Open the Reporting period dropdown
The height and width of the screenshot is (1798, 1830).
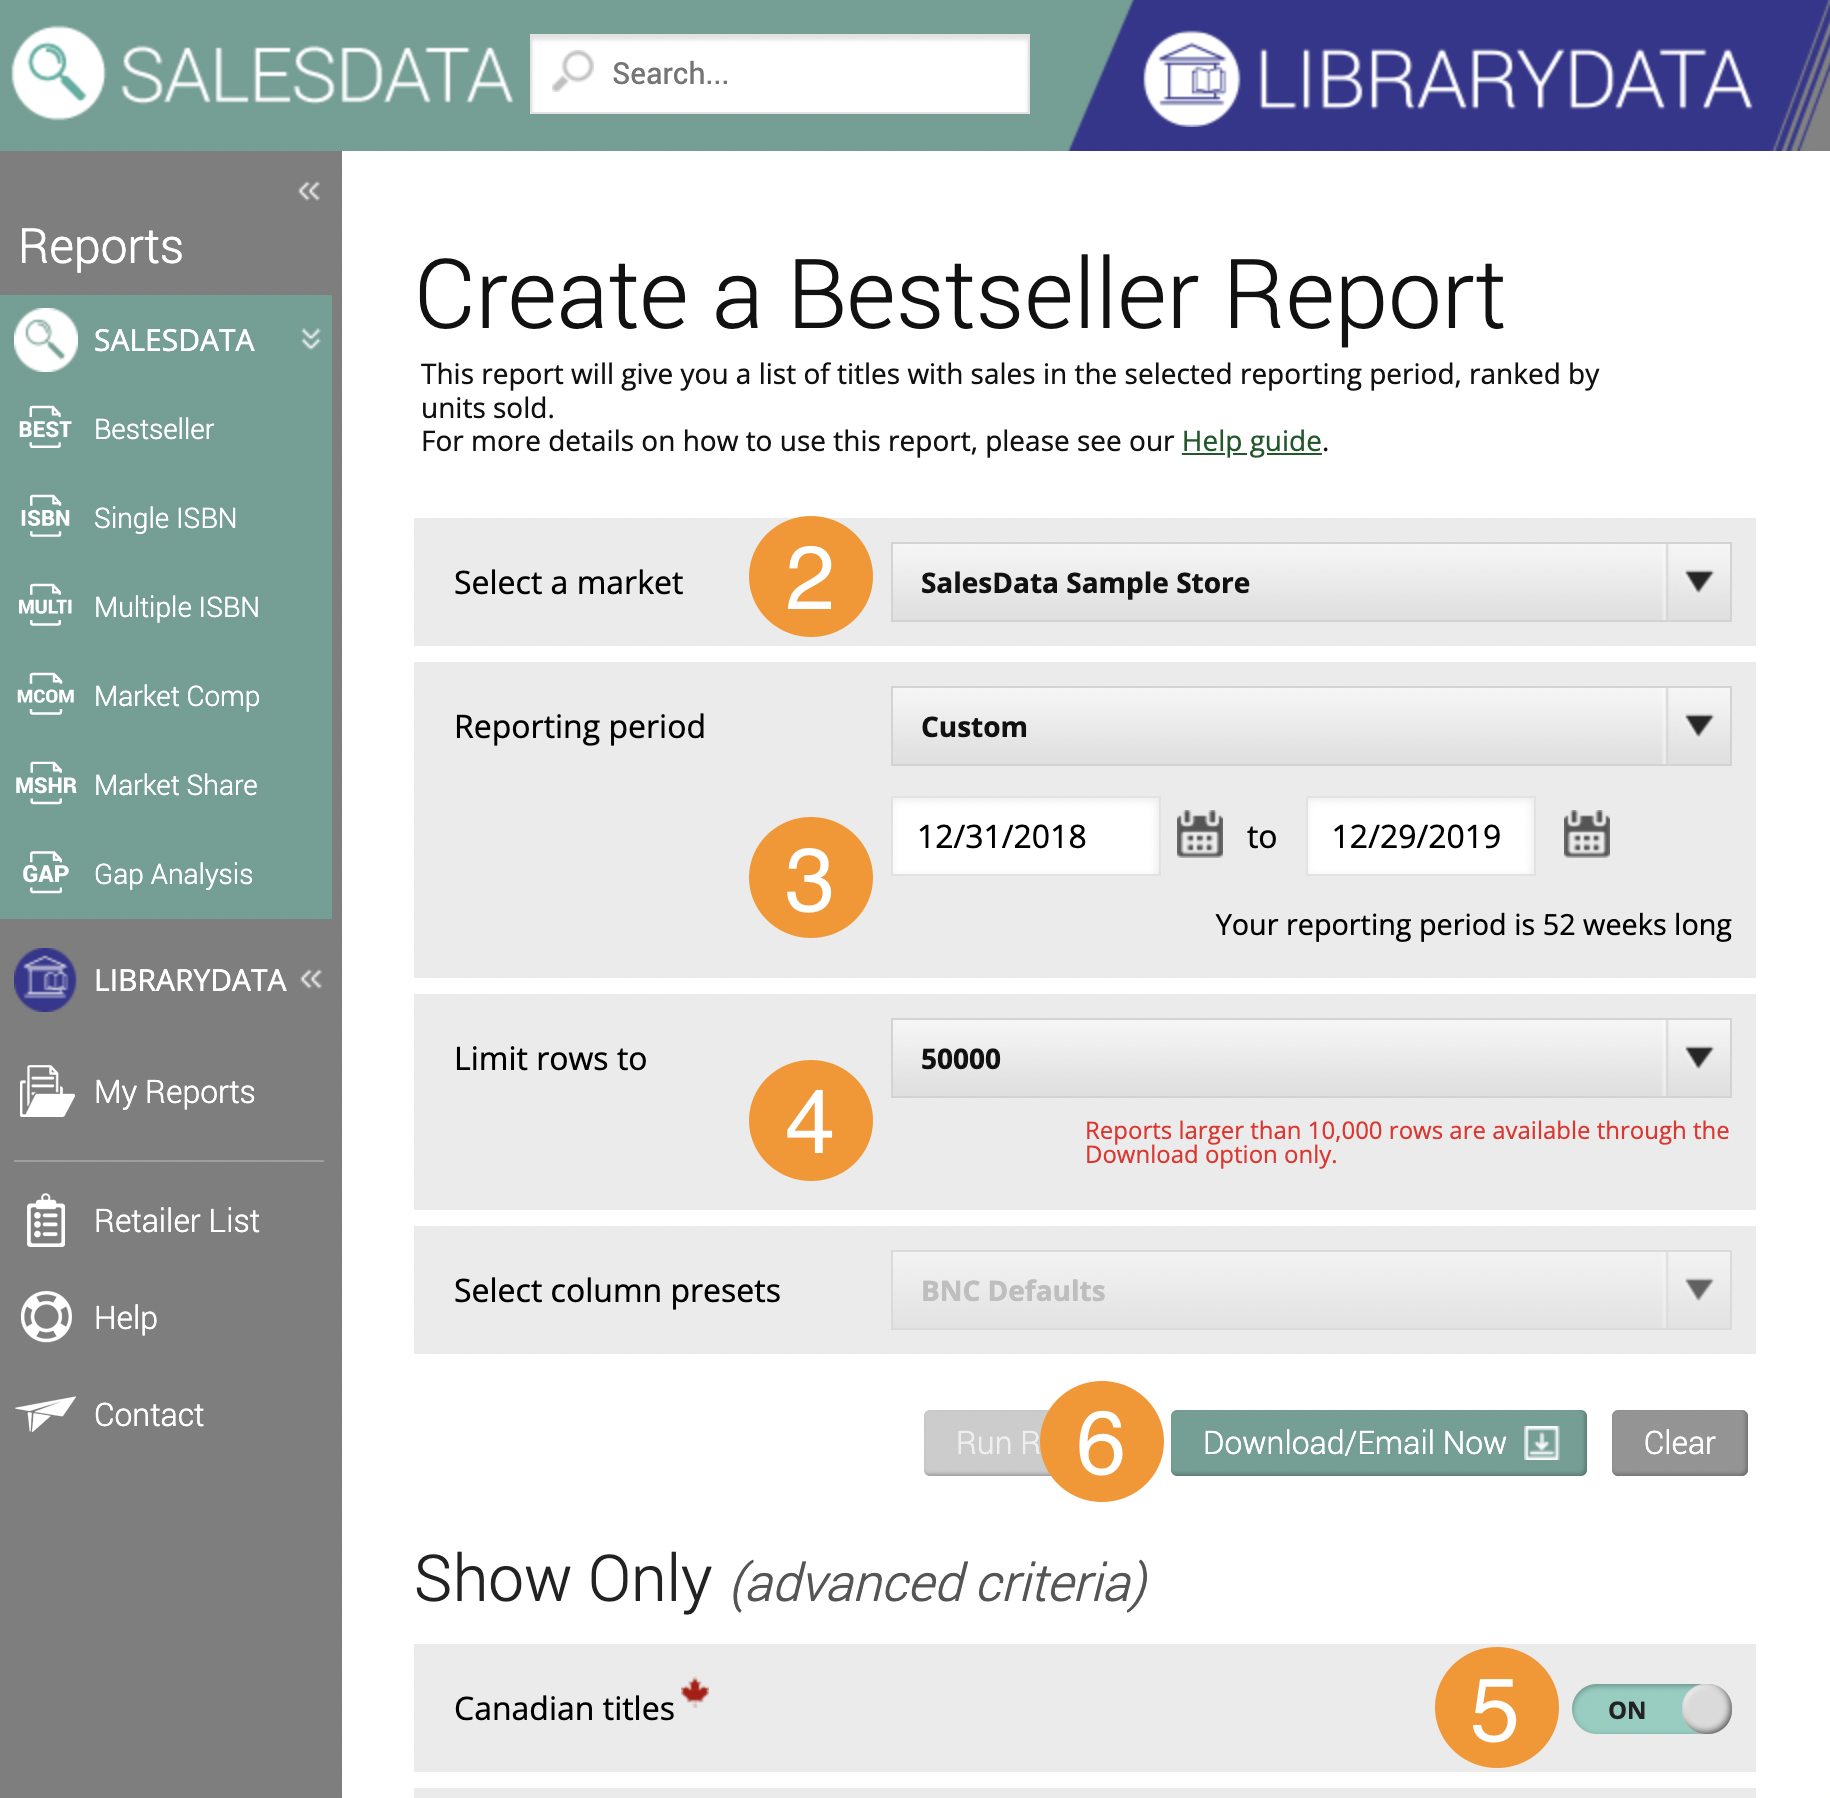pos(1311,726)
